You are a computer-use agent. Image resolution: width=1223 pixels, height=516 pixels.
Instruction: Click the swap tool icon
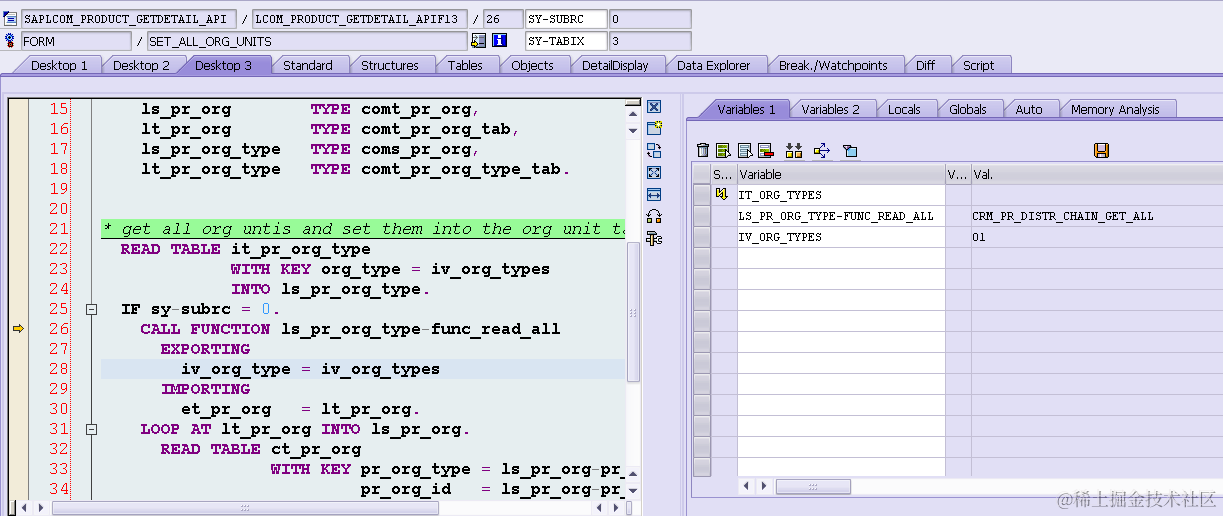[654, 150]
